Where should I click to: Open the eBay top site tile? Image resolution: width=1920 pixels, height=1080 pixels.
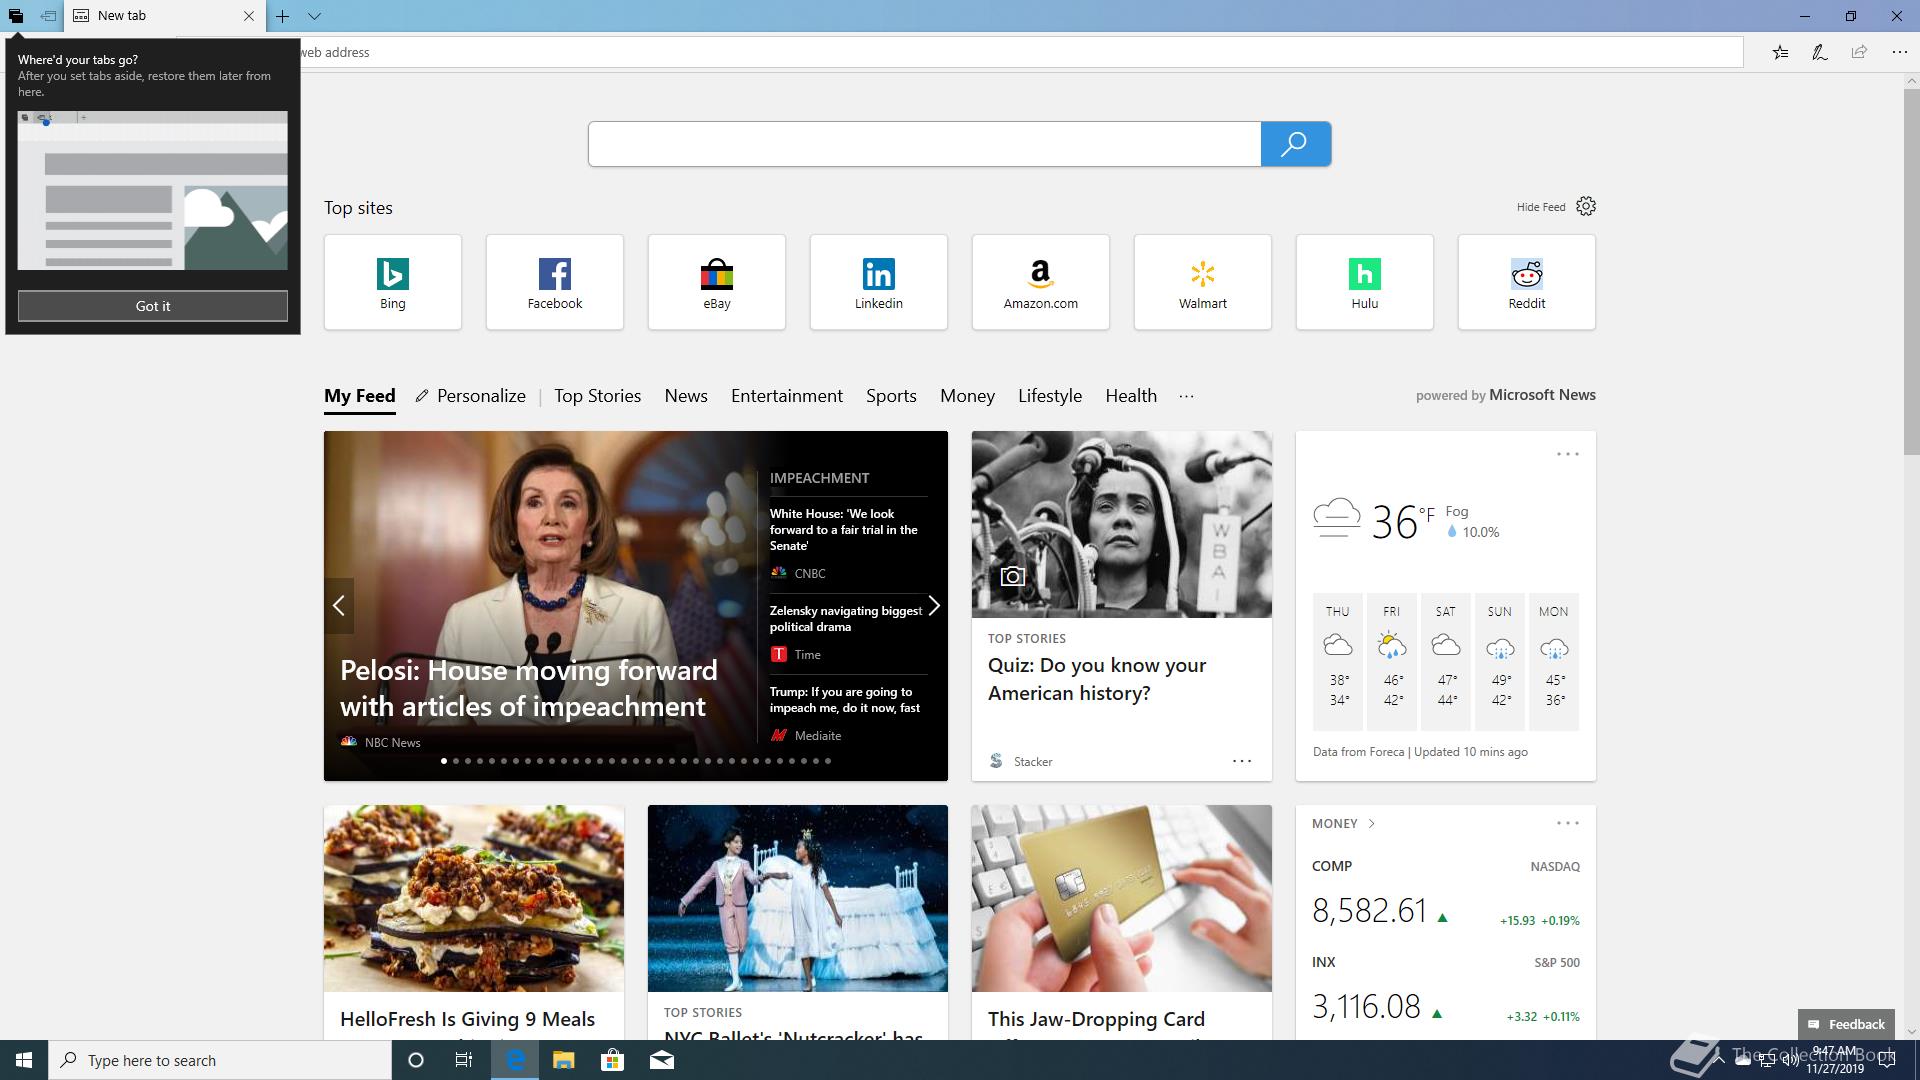tap(717, 282)
